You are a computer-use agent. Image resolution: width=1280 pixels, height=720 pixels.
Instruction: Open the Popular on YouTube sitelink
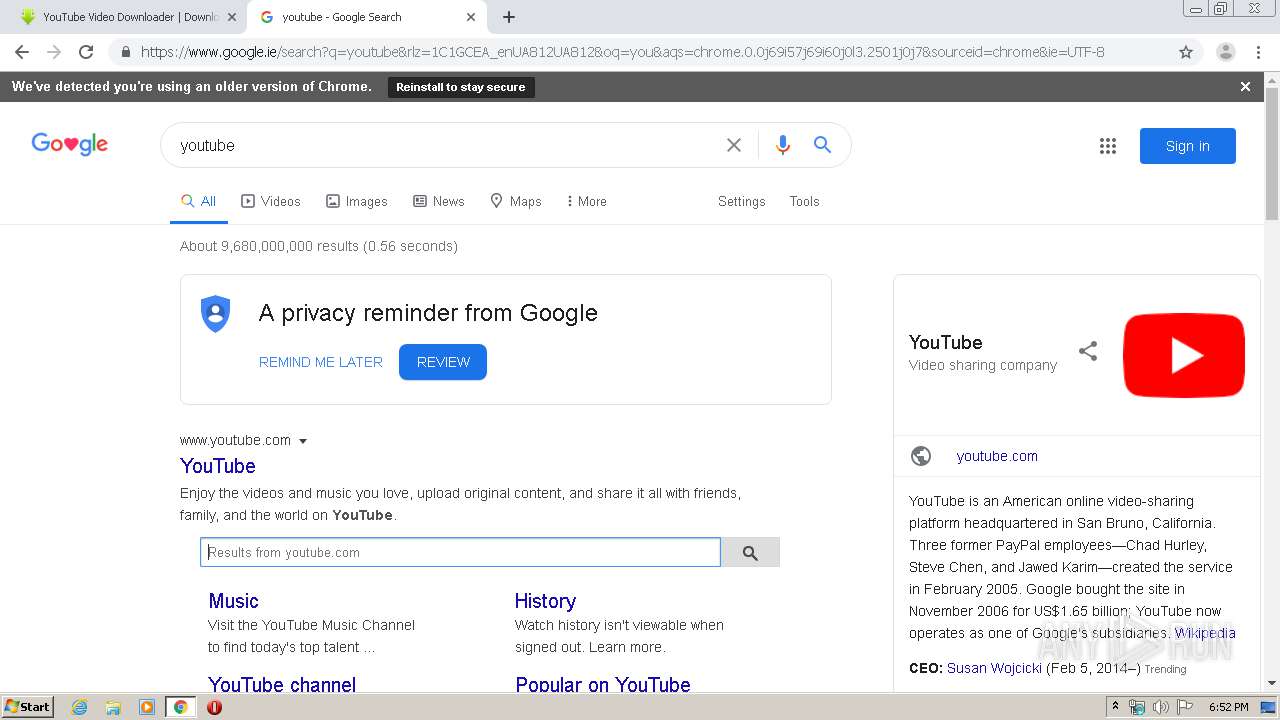click(603, 685)
